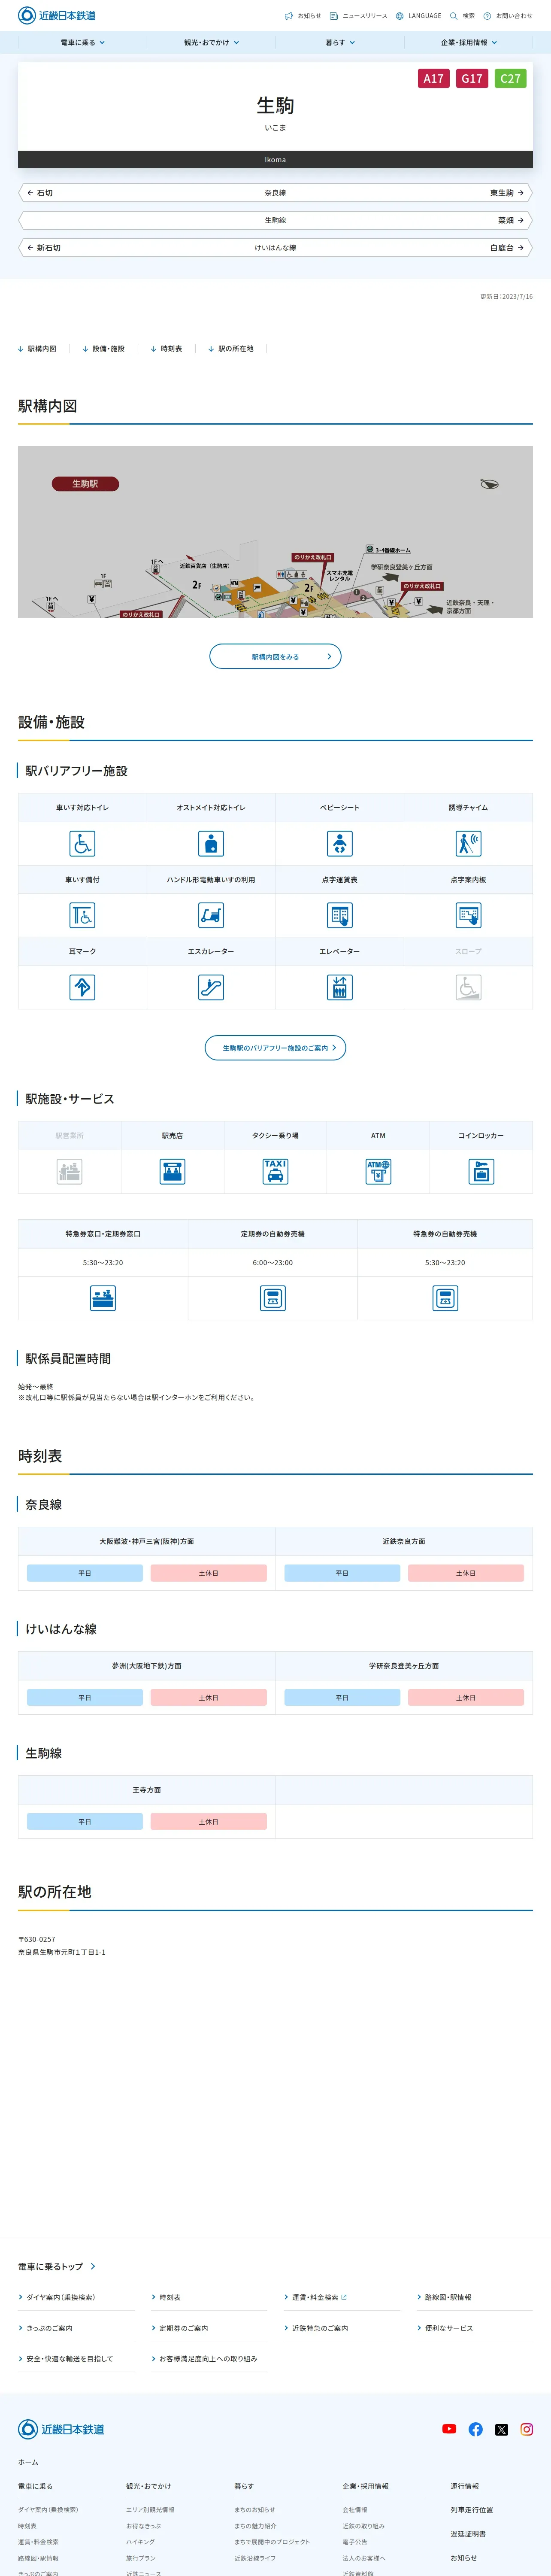The height and width of the screenshot is (2576, 551).
Task: Select the escalator icon
Action: [211, 987]
